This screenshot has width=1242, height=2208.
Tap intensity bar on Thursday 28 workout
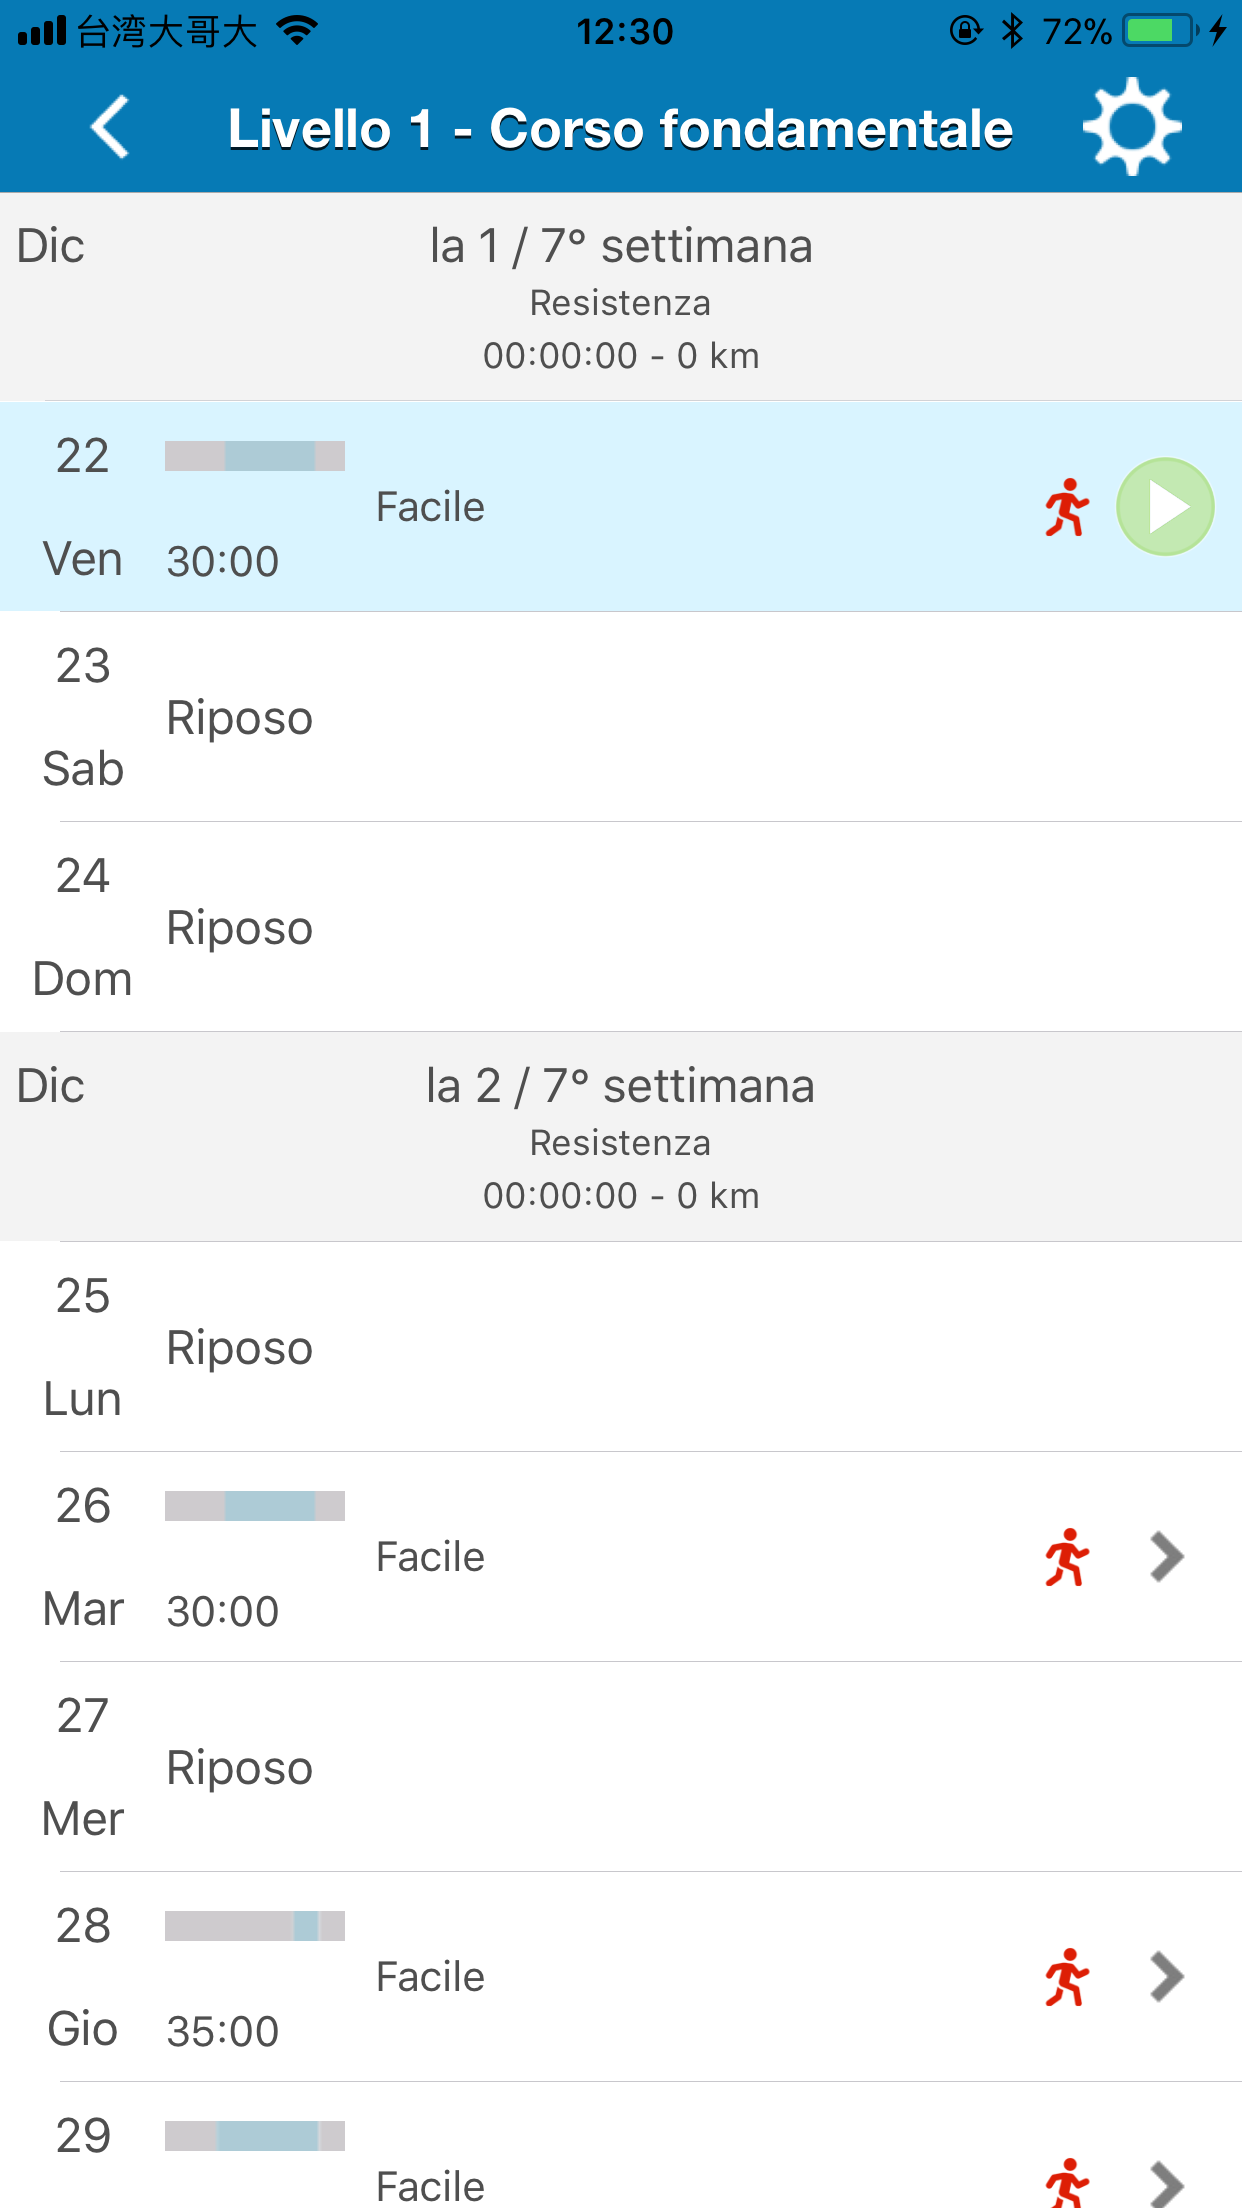[x=255, y=1926]
